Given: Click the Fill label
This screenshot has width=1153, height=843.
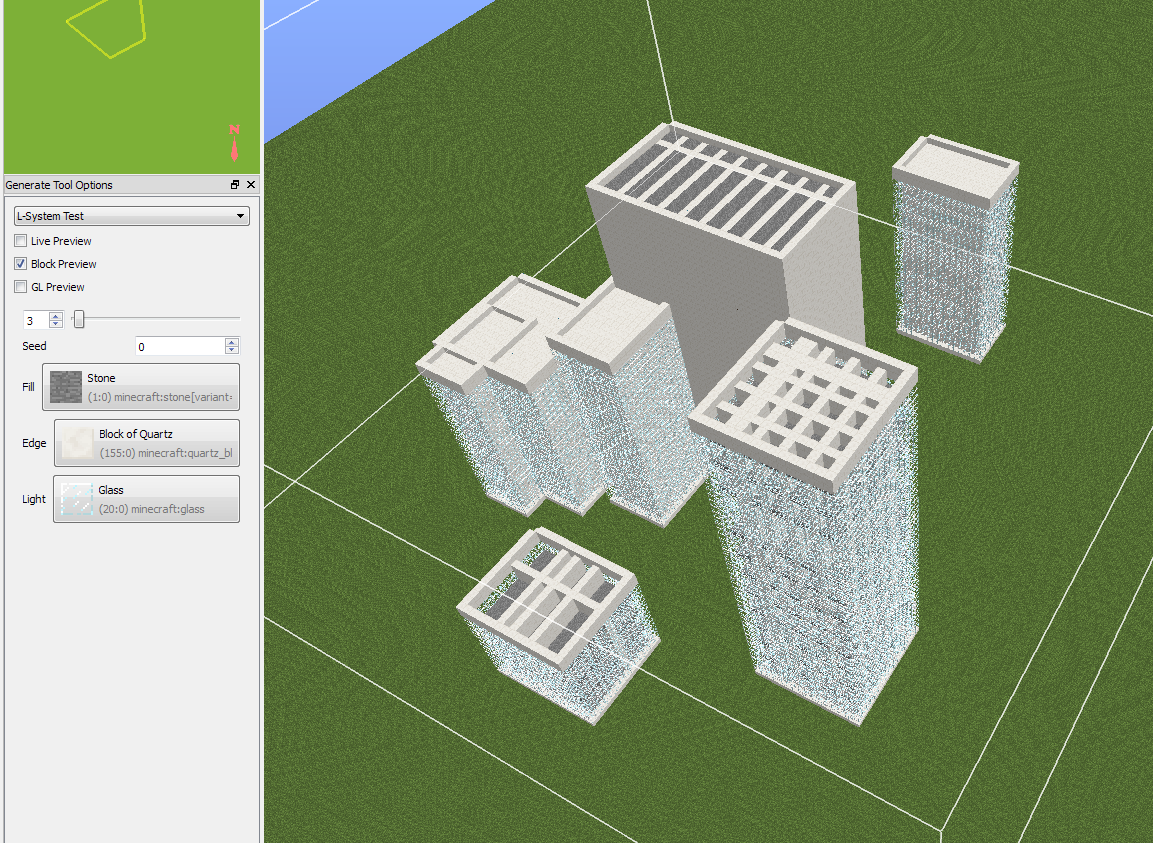Looking at the screenshot, I should (x=28, y=387).
